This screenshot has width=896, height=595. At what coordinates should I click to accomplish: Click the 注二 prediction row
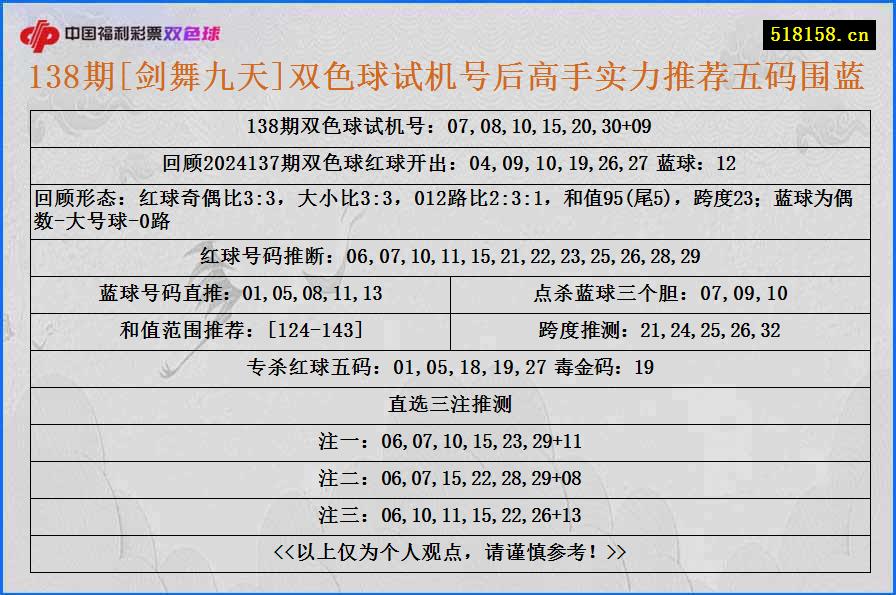coord(448,477)
